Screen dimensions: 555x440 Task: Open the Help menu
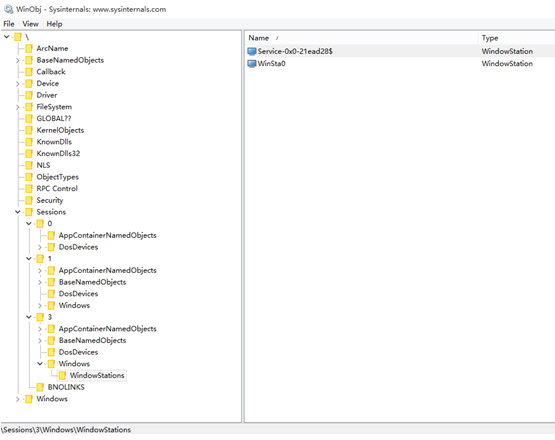[54, 24]
